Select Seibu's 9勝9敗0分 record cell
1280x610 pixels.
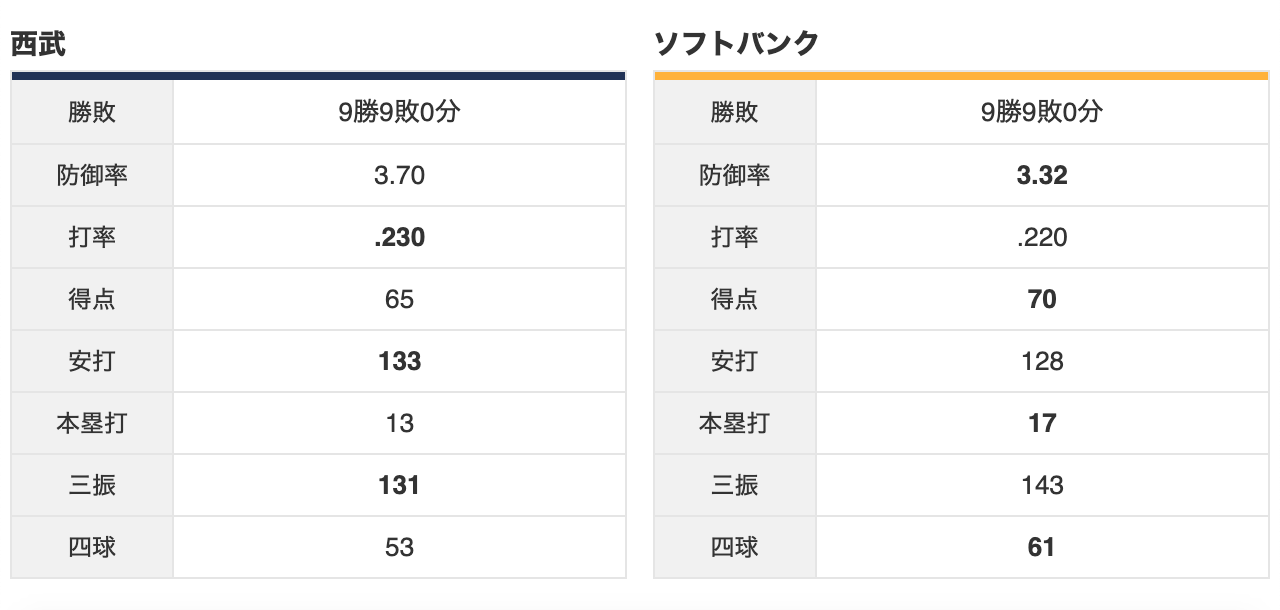pos(399,112)
